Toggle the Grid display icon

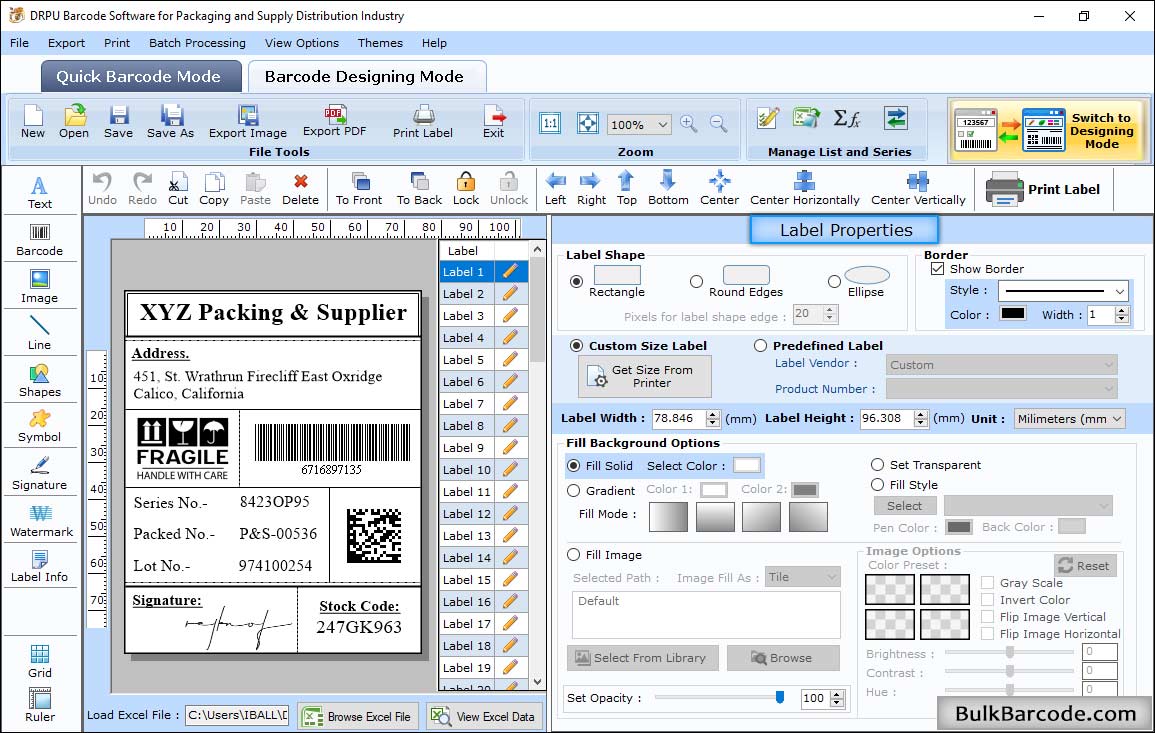40,661
